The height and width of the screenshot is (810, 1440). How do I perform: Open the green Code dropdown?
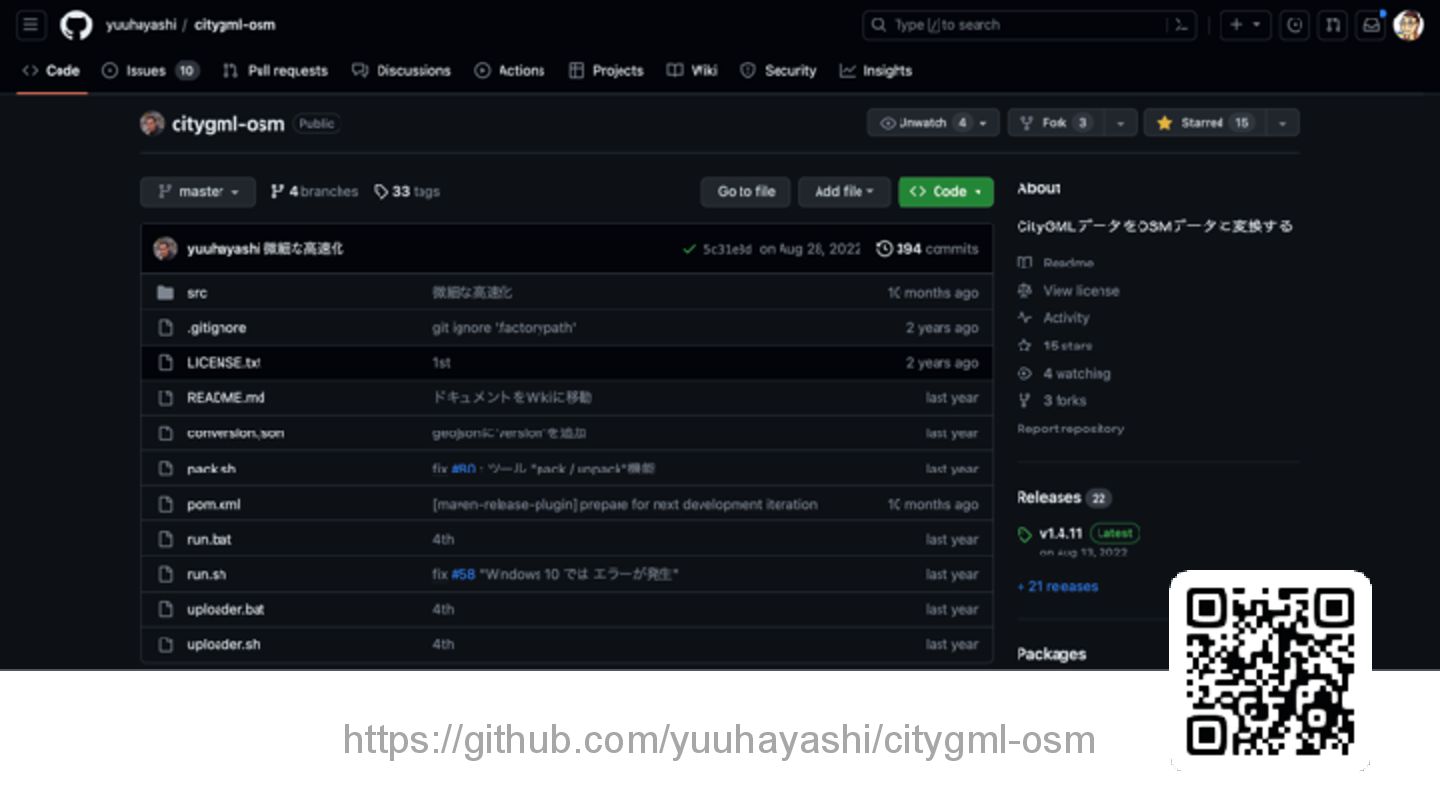946,192
